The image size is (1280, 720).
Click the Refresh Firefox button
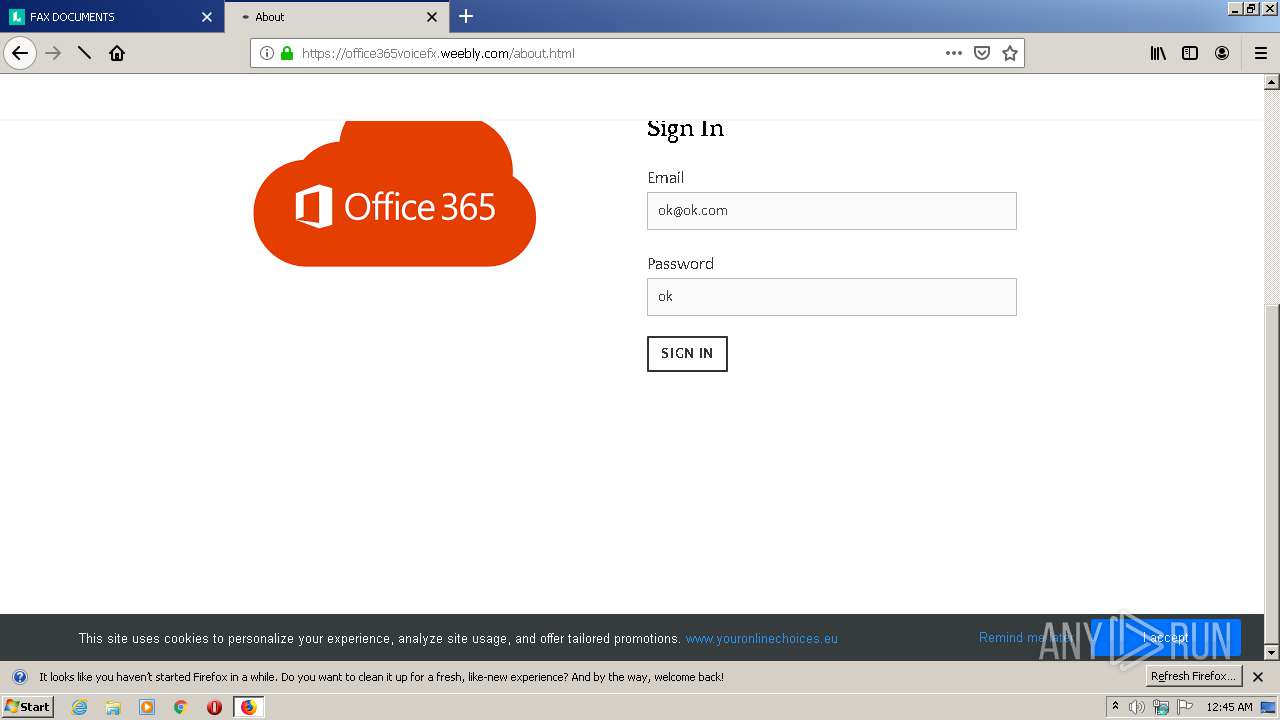click(x=1194, y=676)
